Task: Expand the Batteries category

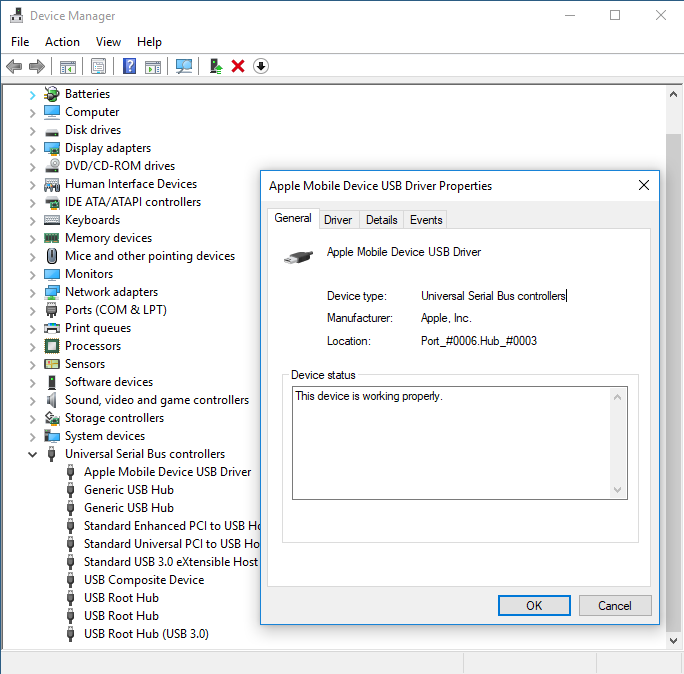Action: pos(32,94)
